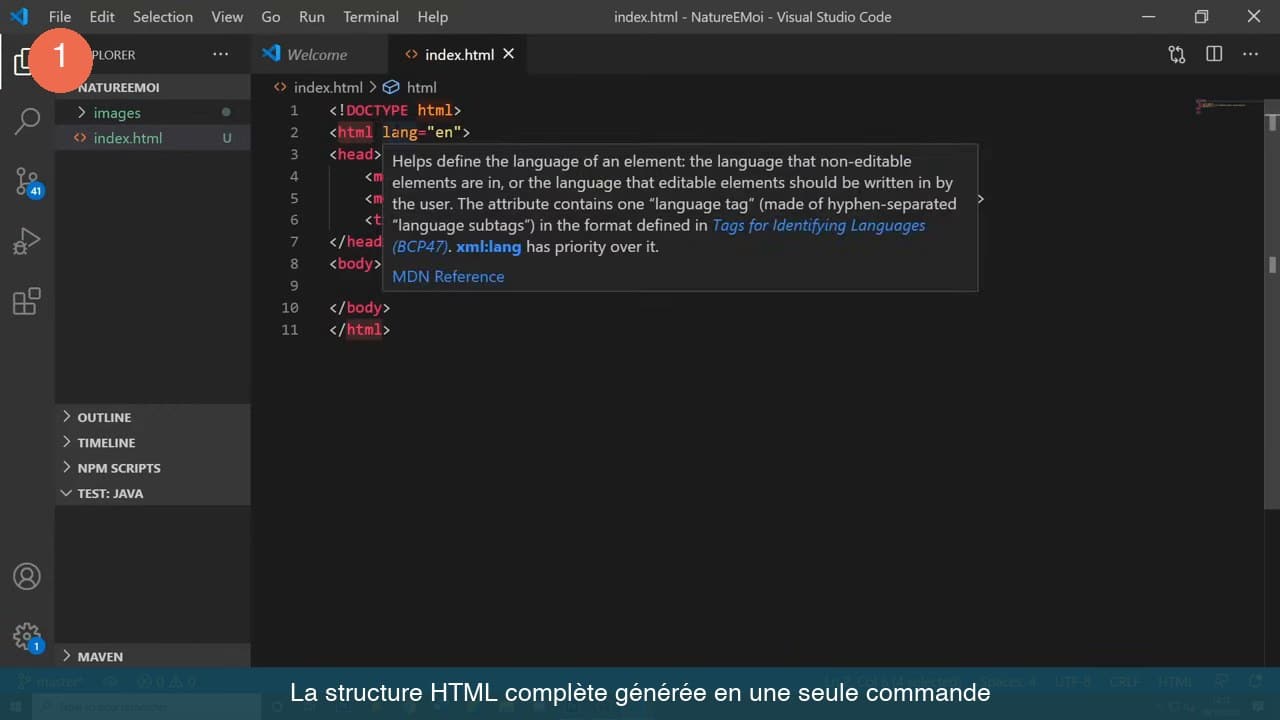
Task: Expand the images folder
Action: [x=152, y=113]
